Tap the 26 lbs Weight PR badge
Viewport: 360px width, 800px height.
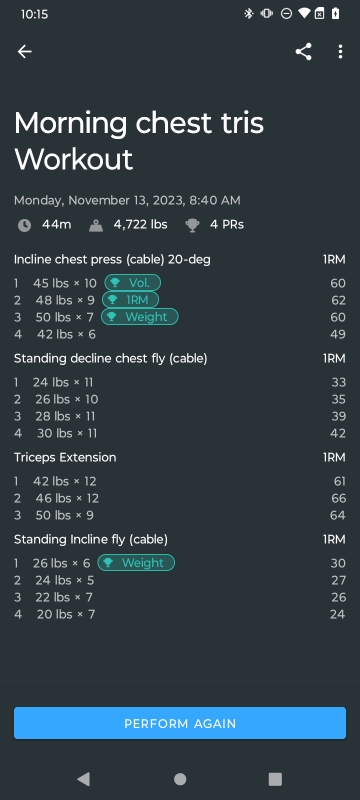136,563
